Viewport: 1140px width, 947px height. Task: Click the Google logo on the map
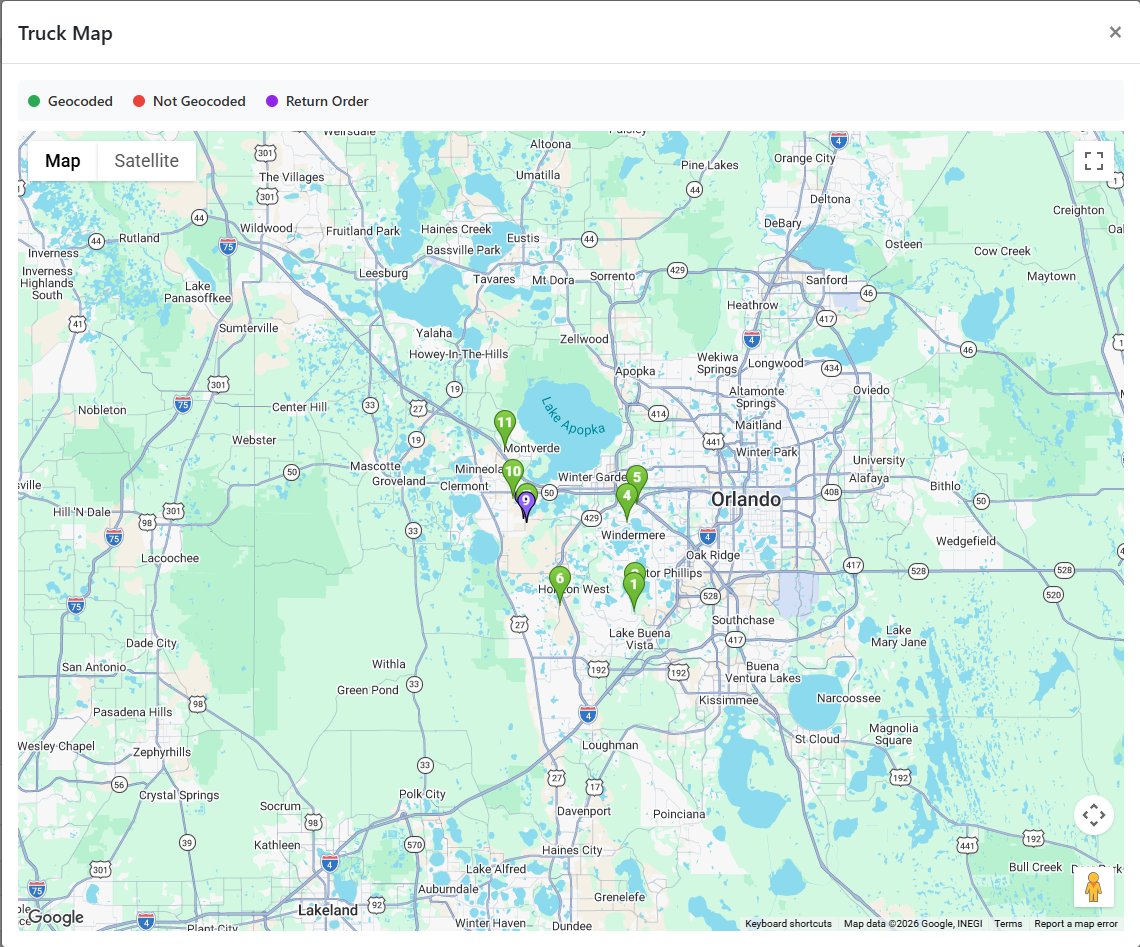pos(56,917)
